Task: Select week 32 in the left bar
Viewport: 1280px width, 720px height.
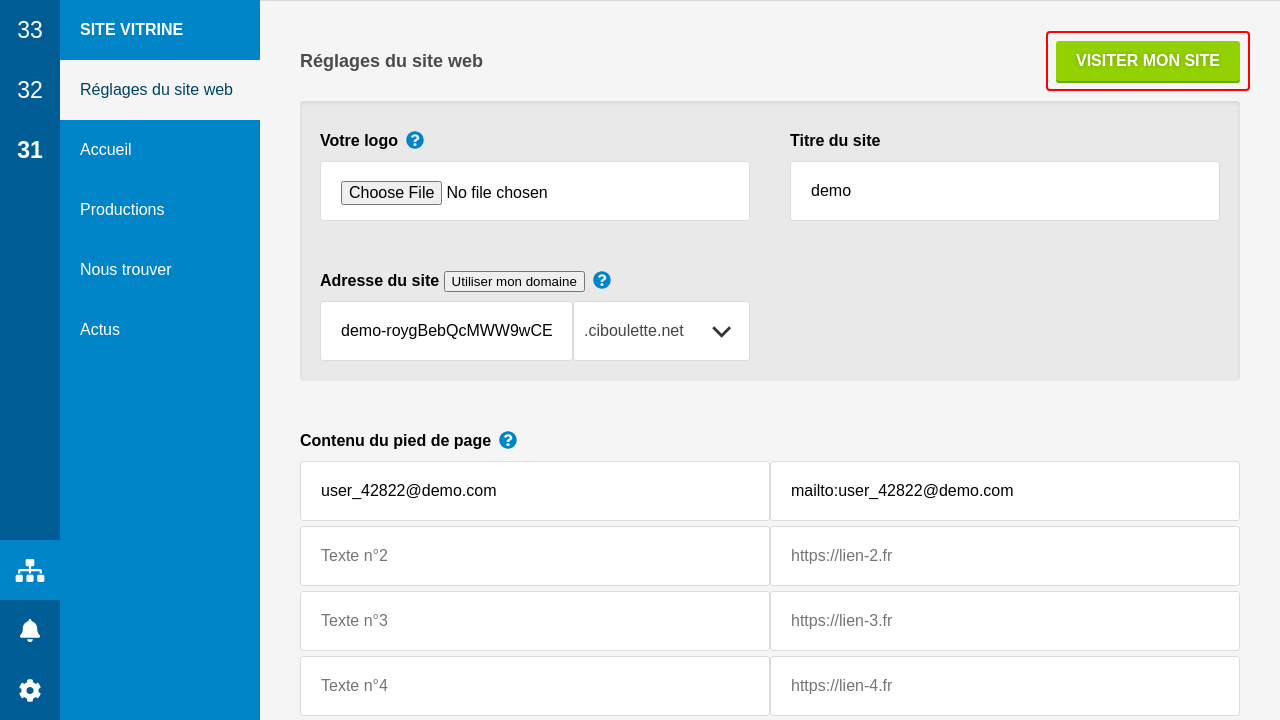Action: (30, 90)
